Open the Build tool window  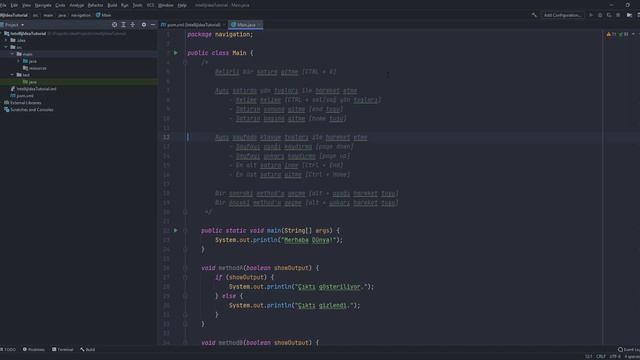tap(88, 349)
